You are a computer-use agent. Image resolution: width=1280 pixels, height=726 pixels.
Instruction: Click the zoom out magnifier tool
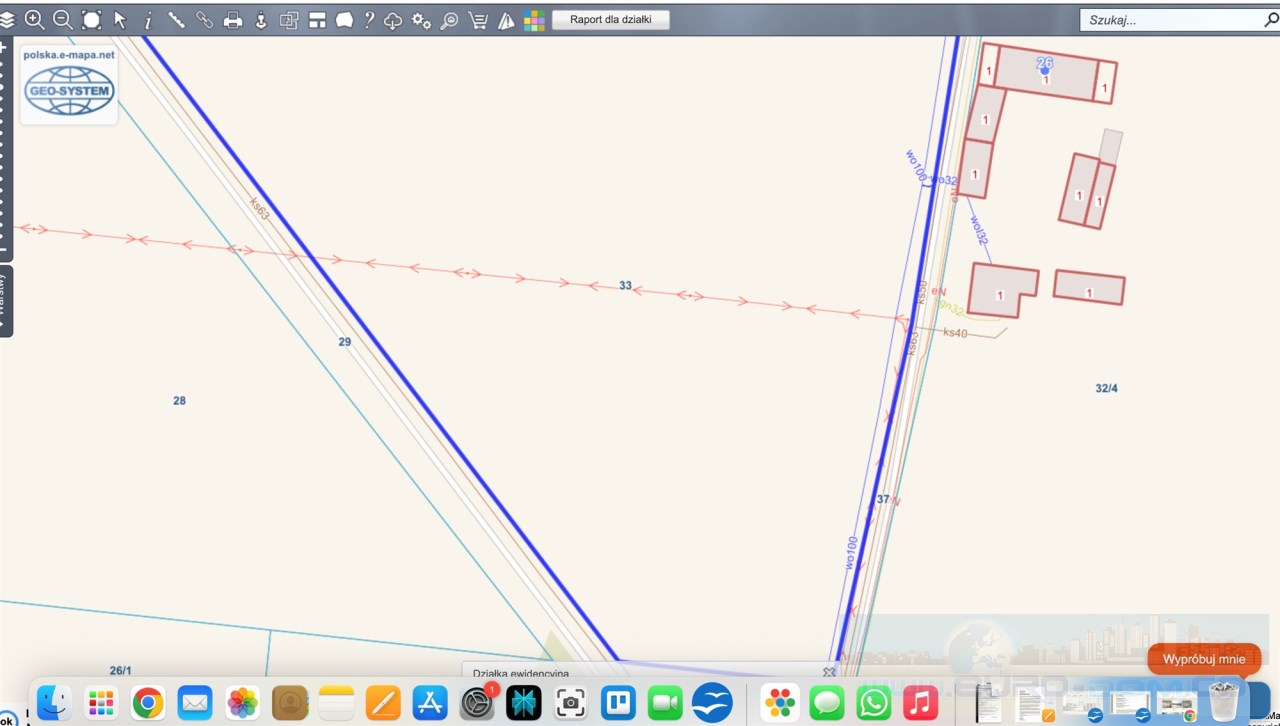coord(62,20)
